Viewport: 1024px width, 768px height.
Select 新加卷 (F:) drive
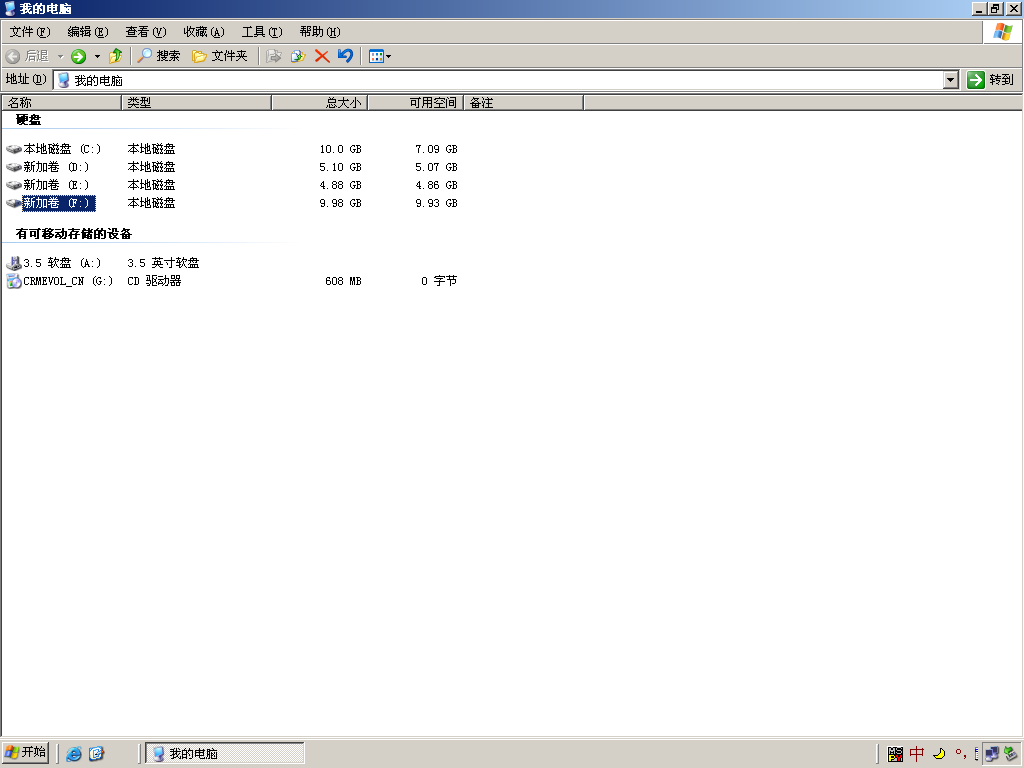pos(59,203)
